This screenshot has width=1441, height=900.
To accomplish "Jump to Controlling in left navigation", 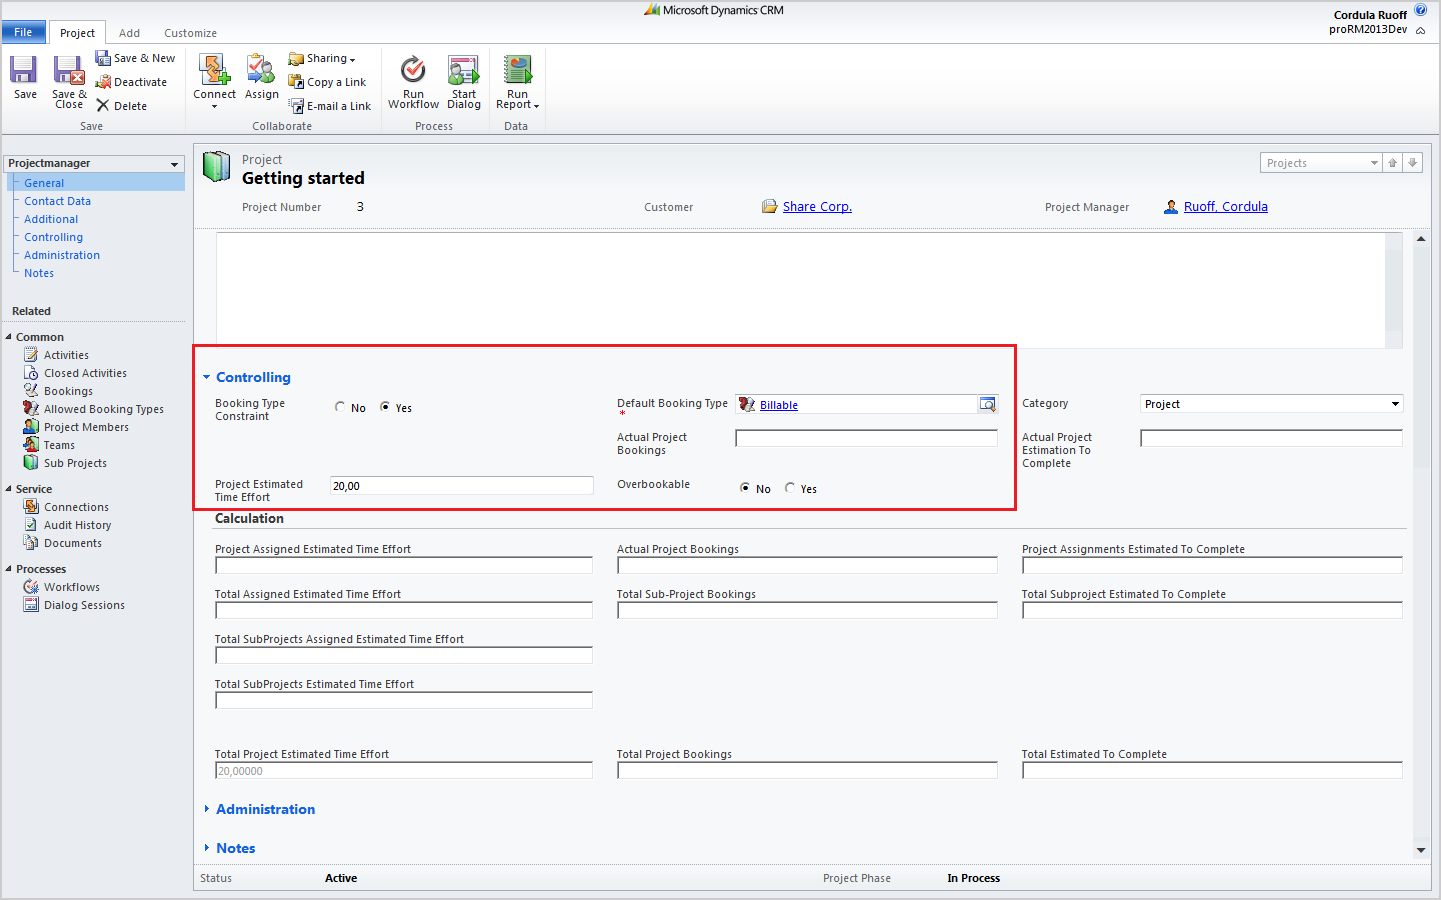I will [x=53, y=237].
